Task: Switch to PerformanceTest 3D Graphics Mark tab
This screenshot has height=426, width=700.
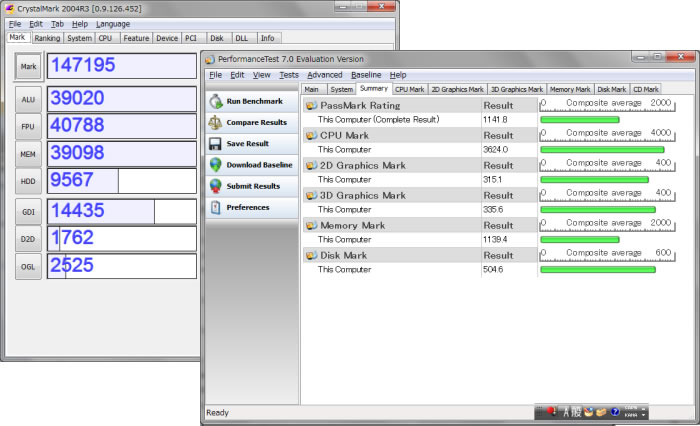Action: point(517,89)
